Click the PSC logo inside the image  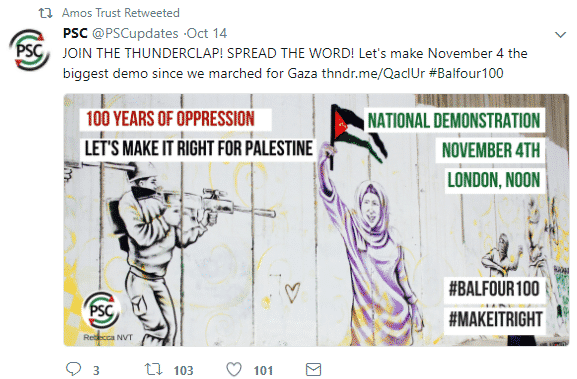coord(101,311)
